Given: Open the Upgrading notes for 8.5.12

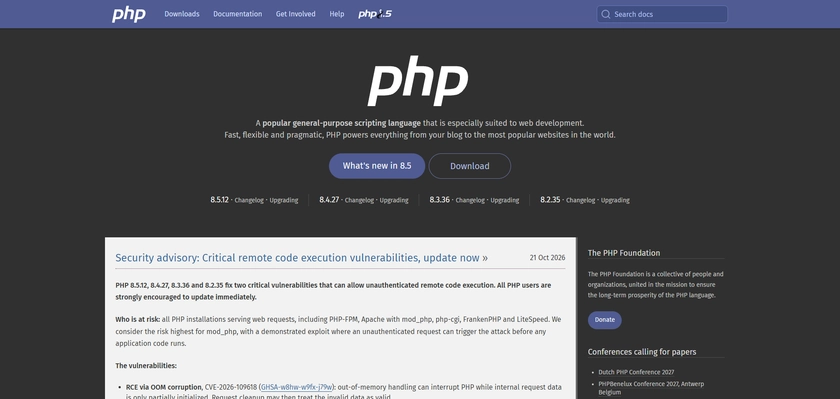Looking at the screenshot, I should [x=284, y=200].
